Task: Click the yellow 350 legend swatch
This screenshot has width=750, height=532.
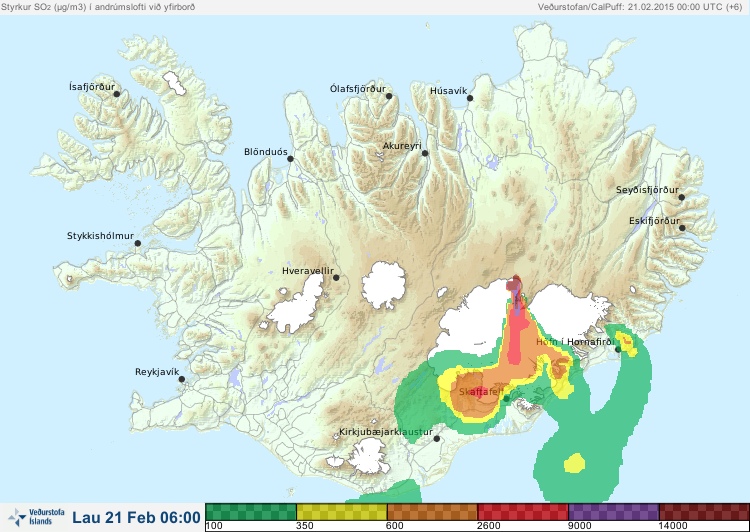Action: pos(342,512)
